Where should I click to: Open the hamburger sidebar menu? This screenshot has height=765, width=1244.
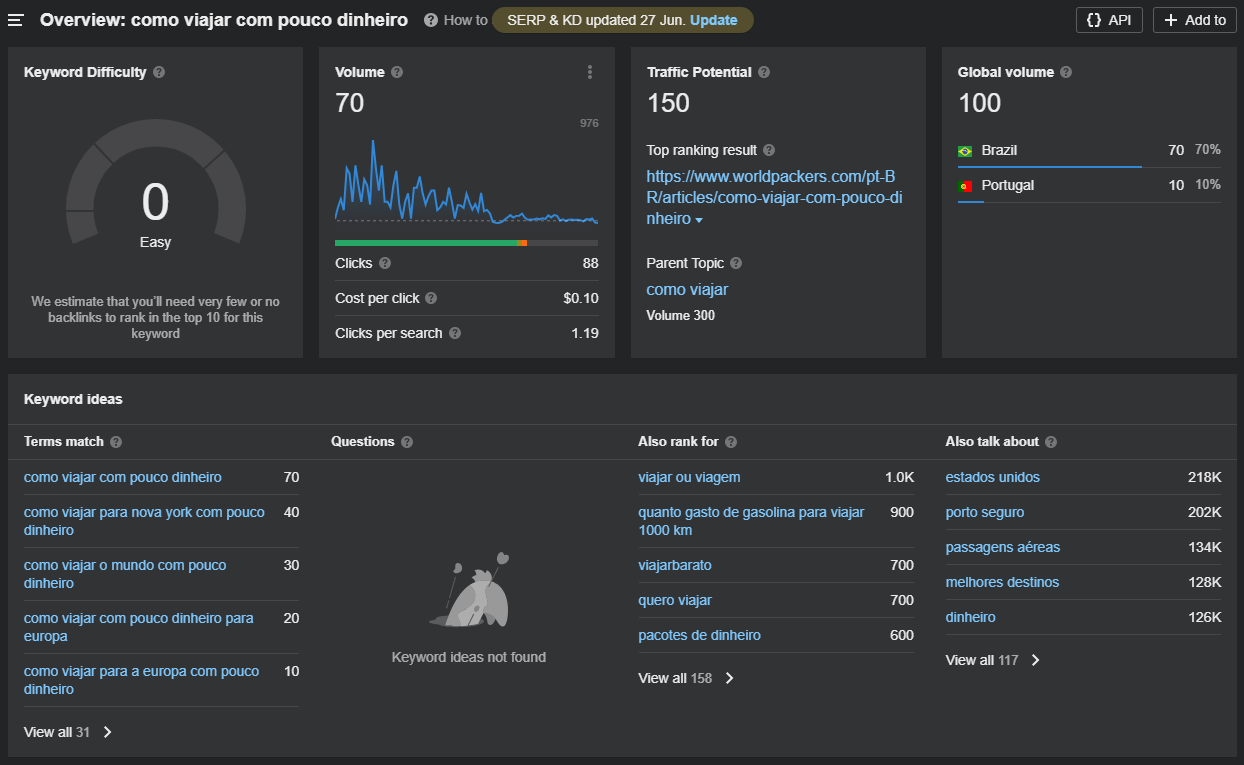click(x=16, y=20)
